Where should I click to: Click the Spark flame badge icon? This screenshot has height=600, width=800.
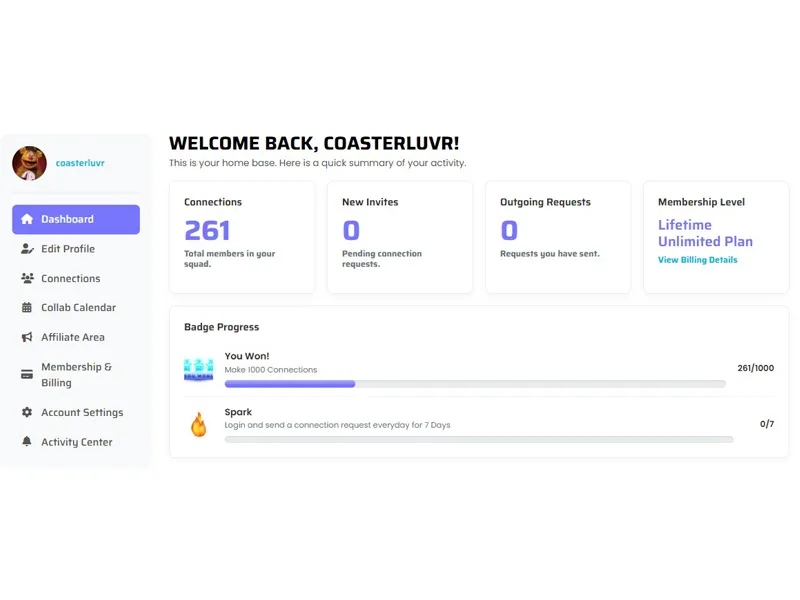198,425
